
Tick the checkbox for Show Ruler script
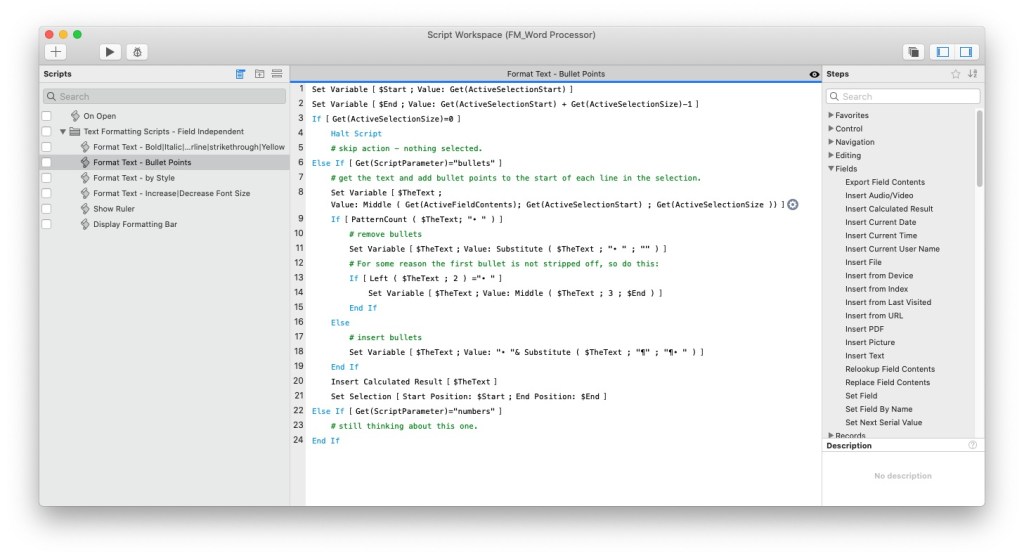[x=46, y=209]
